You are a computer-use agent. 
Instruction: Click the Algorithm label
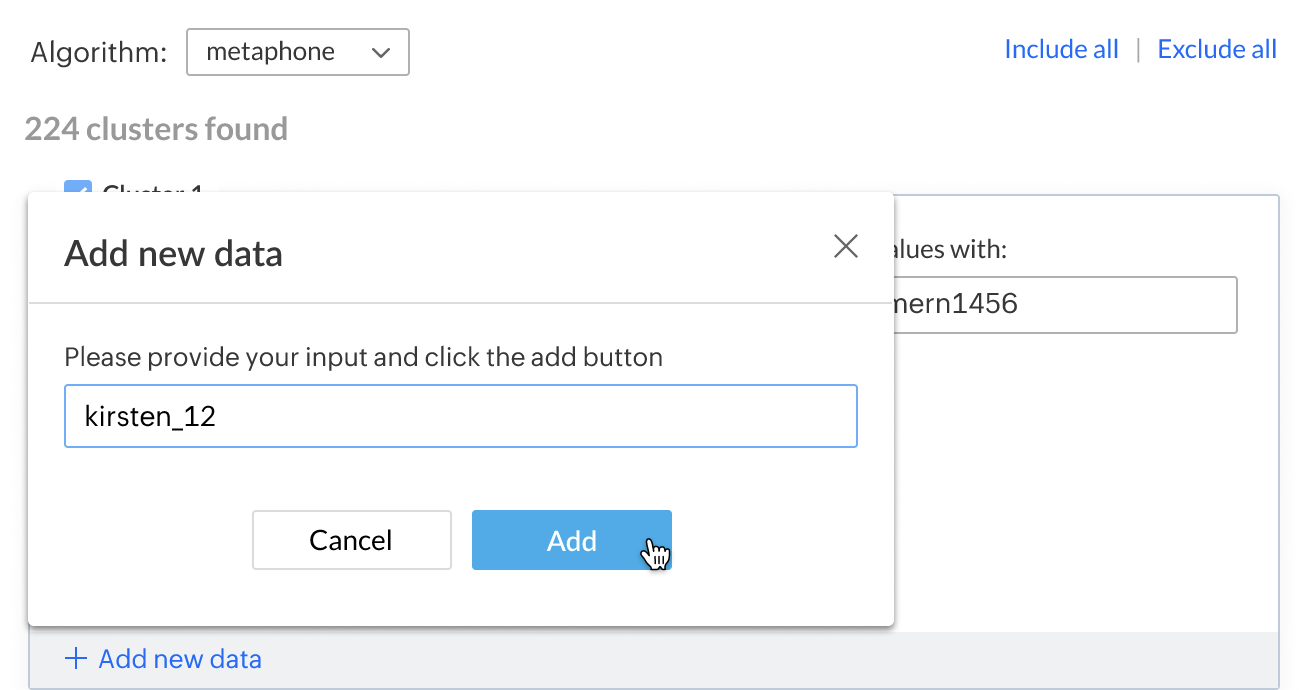pos(99,53)
